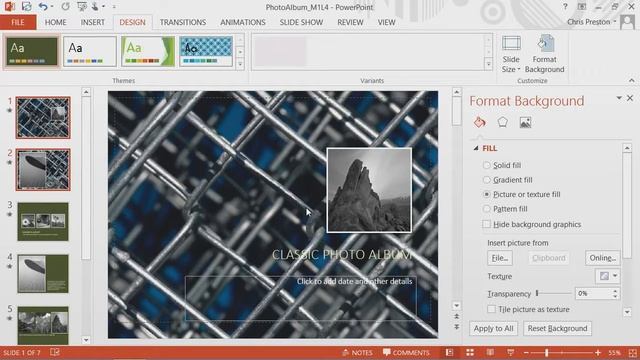Expand the Variants gallery more arrow
The image size is (640, 360).
tap(488, 64)
